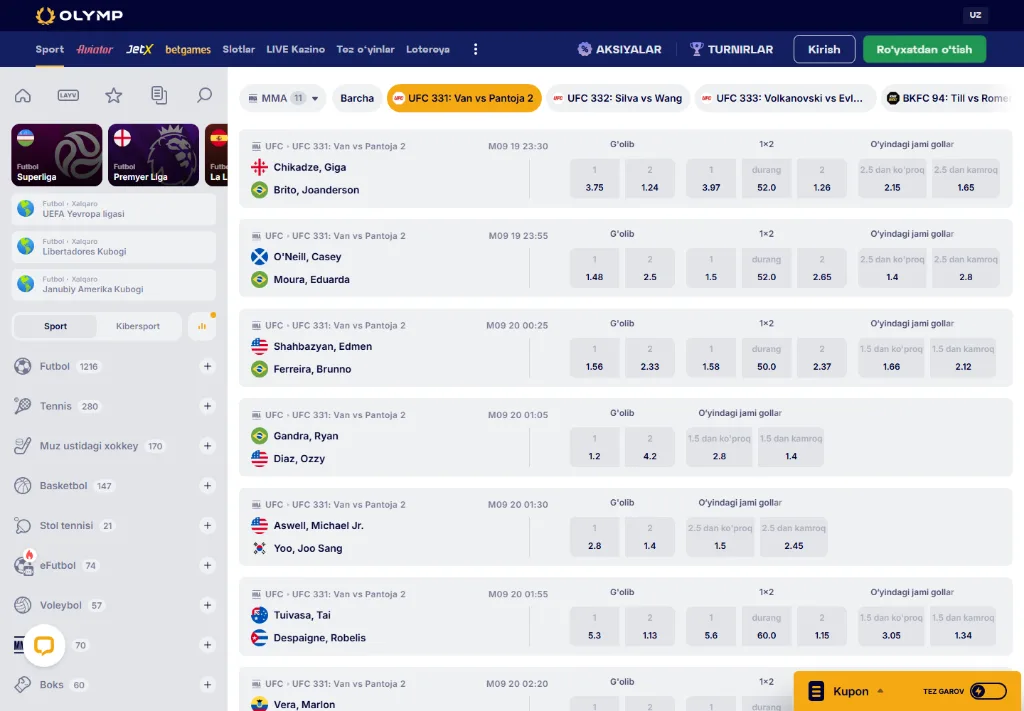1024x711 pixels.
Task: Switch to the Kibersport toggle option
Action: (x=138, y=326)
